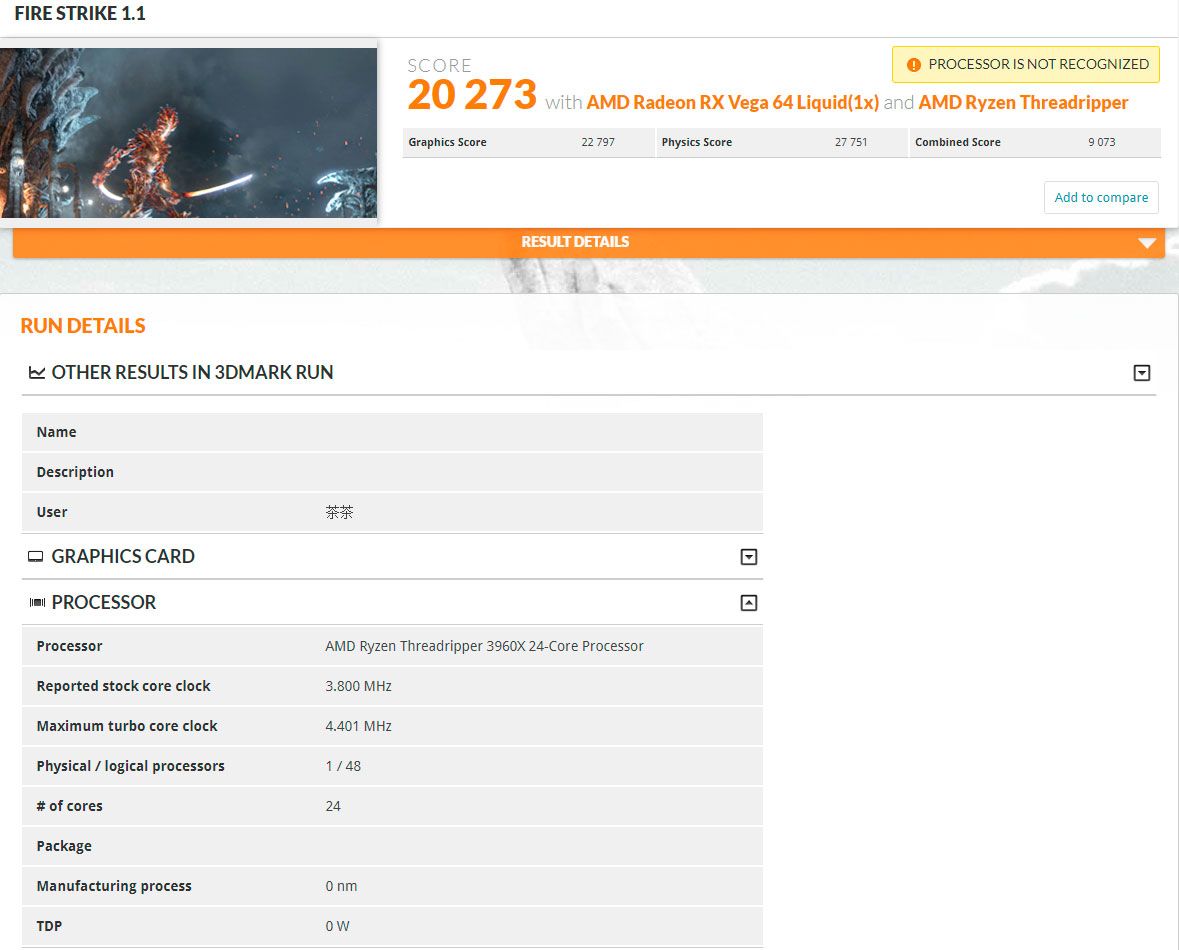The width and height of the screenshot is (1179, 950).
Task: Click the Graphics Score label
Action: (447, 142)
